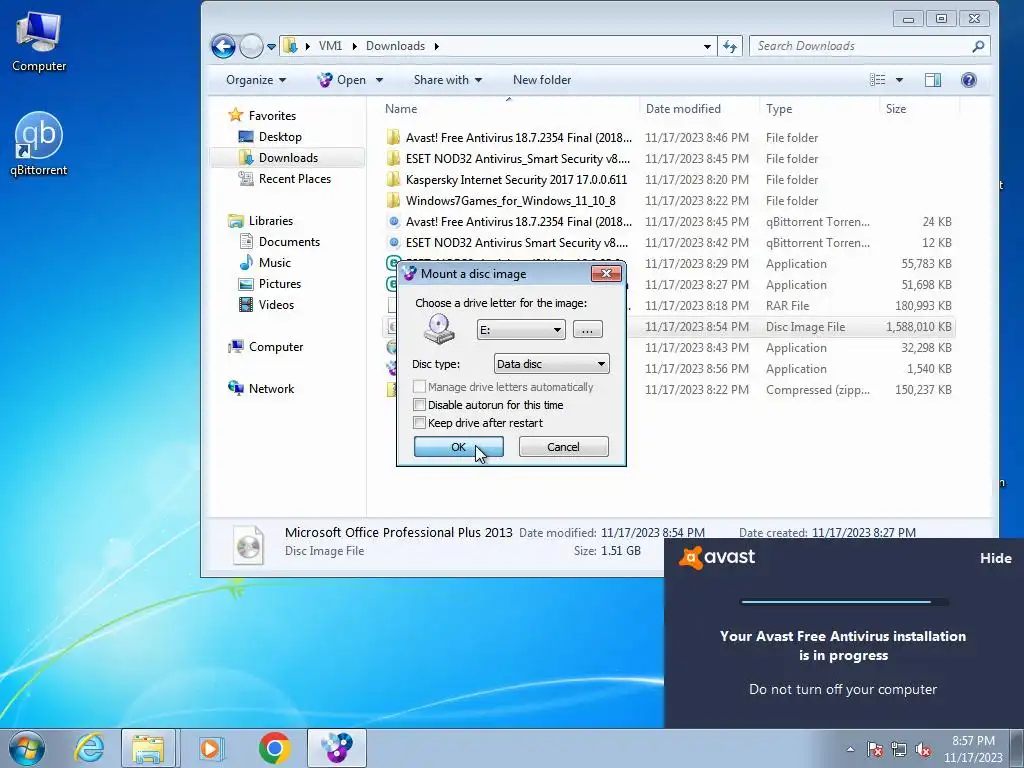Sort by Type column header
Screen dimensions: 1024x768
tap(819, 108)
